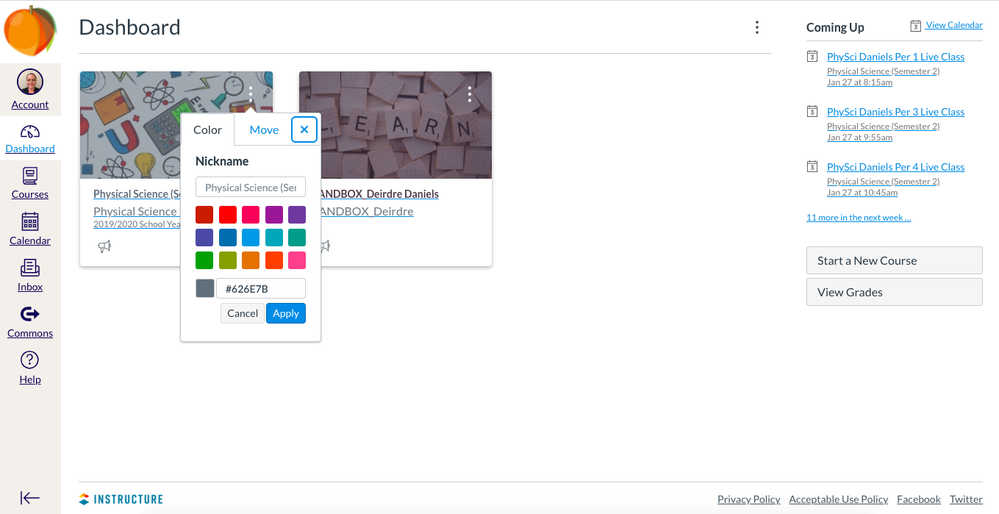Open PhySci Daniels Per 4 Live Class

tap(896, 167)
